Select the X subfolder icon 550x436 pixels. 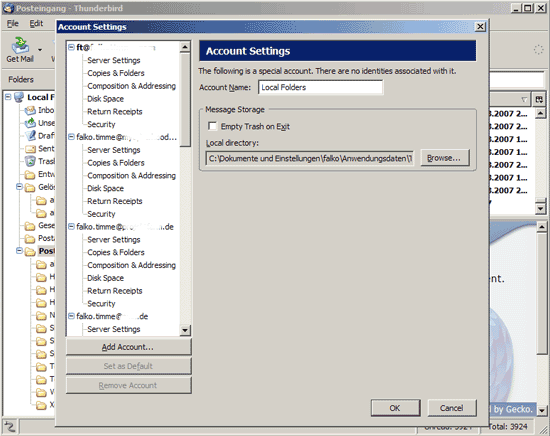click(41, 405)
